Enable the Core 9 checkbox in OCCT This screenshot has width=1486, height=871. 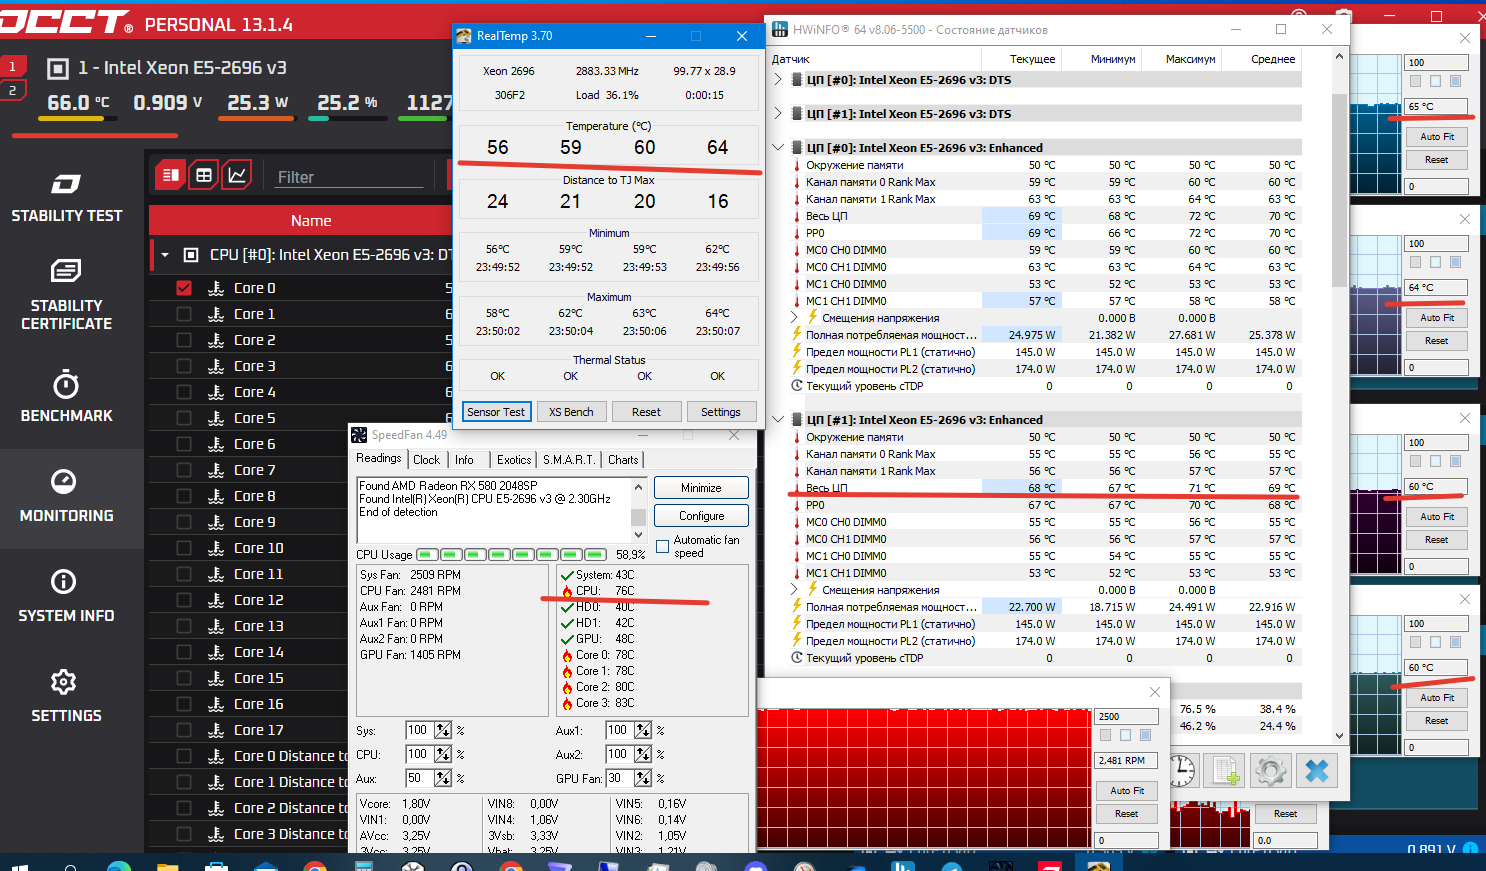point(184,522)
